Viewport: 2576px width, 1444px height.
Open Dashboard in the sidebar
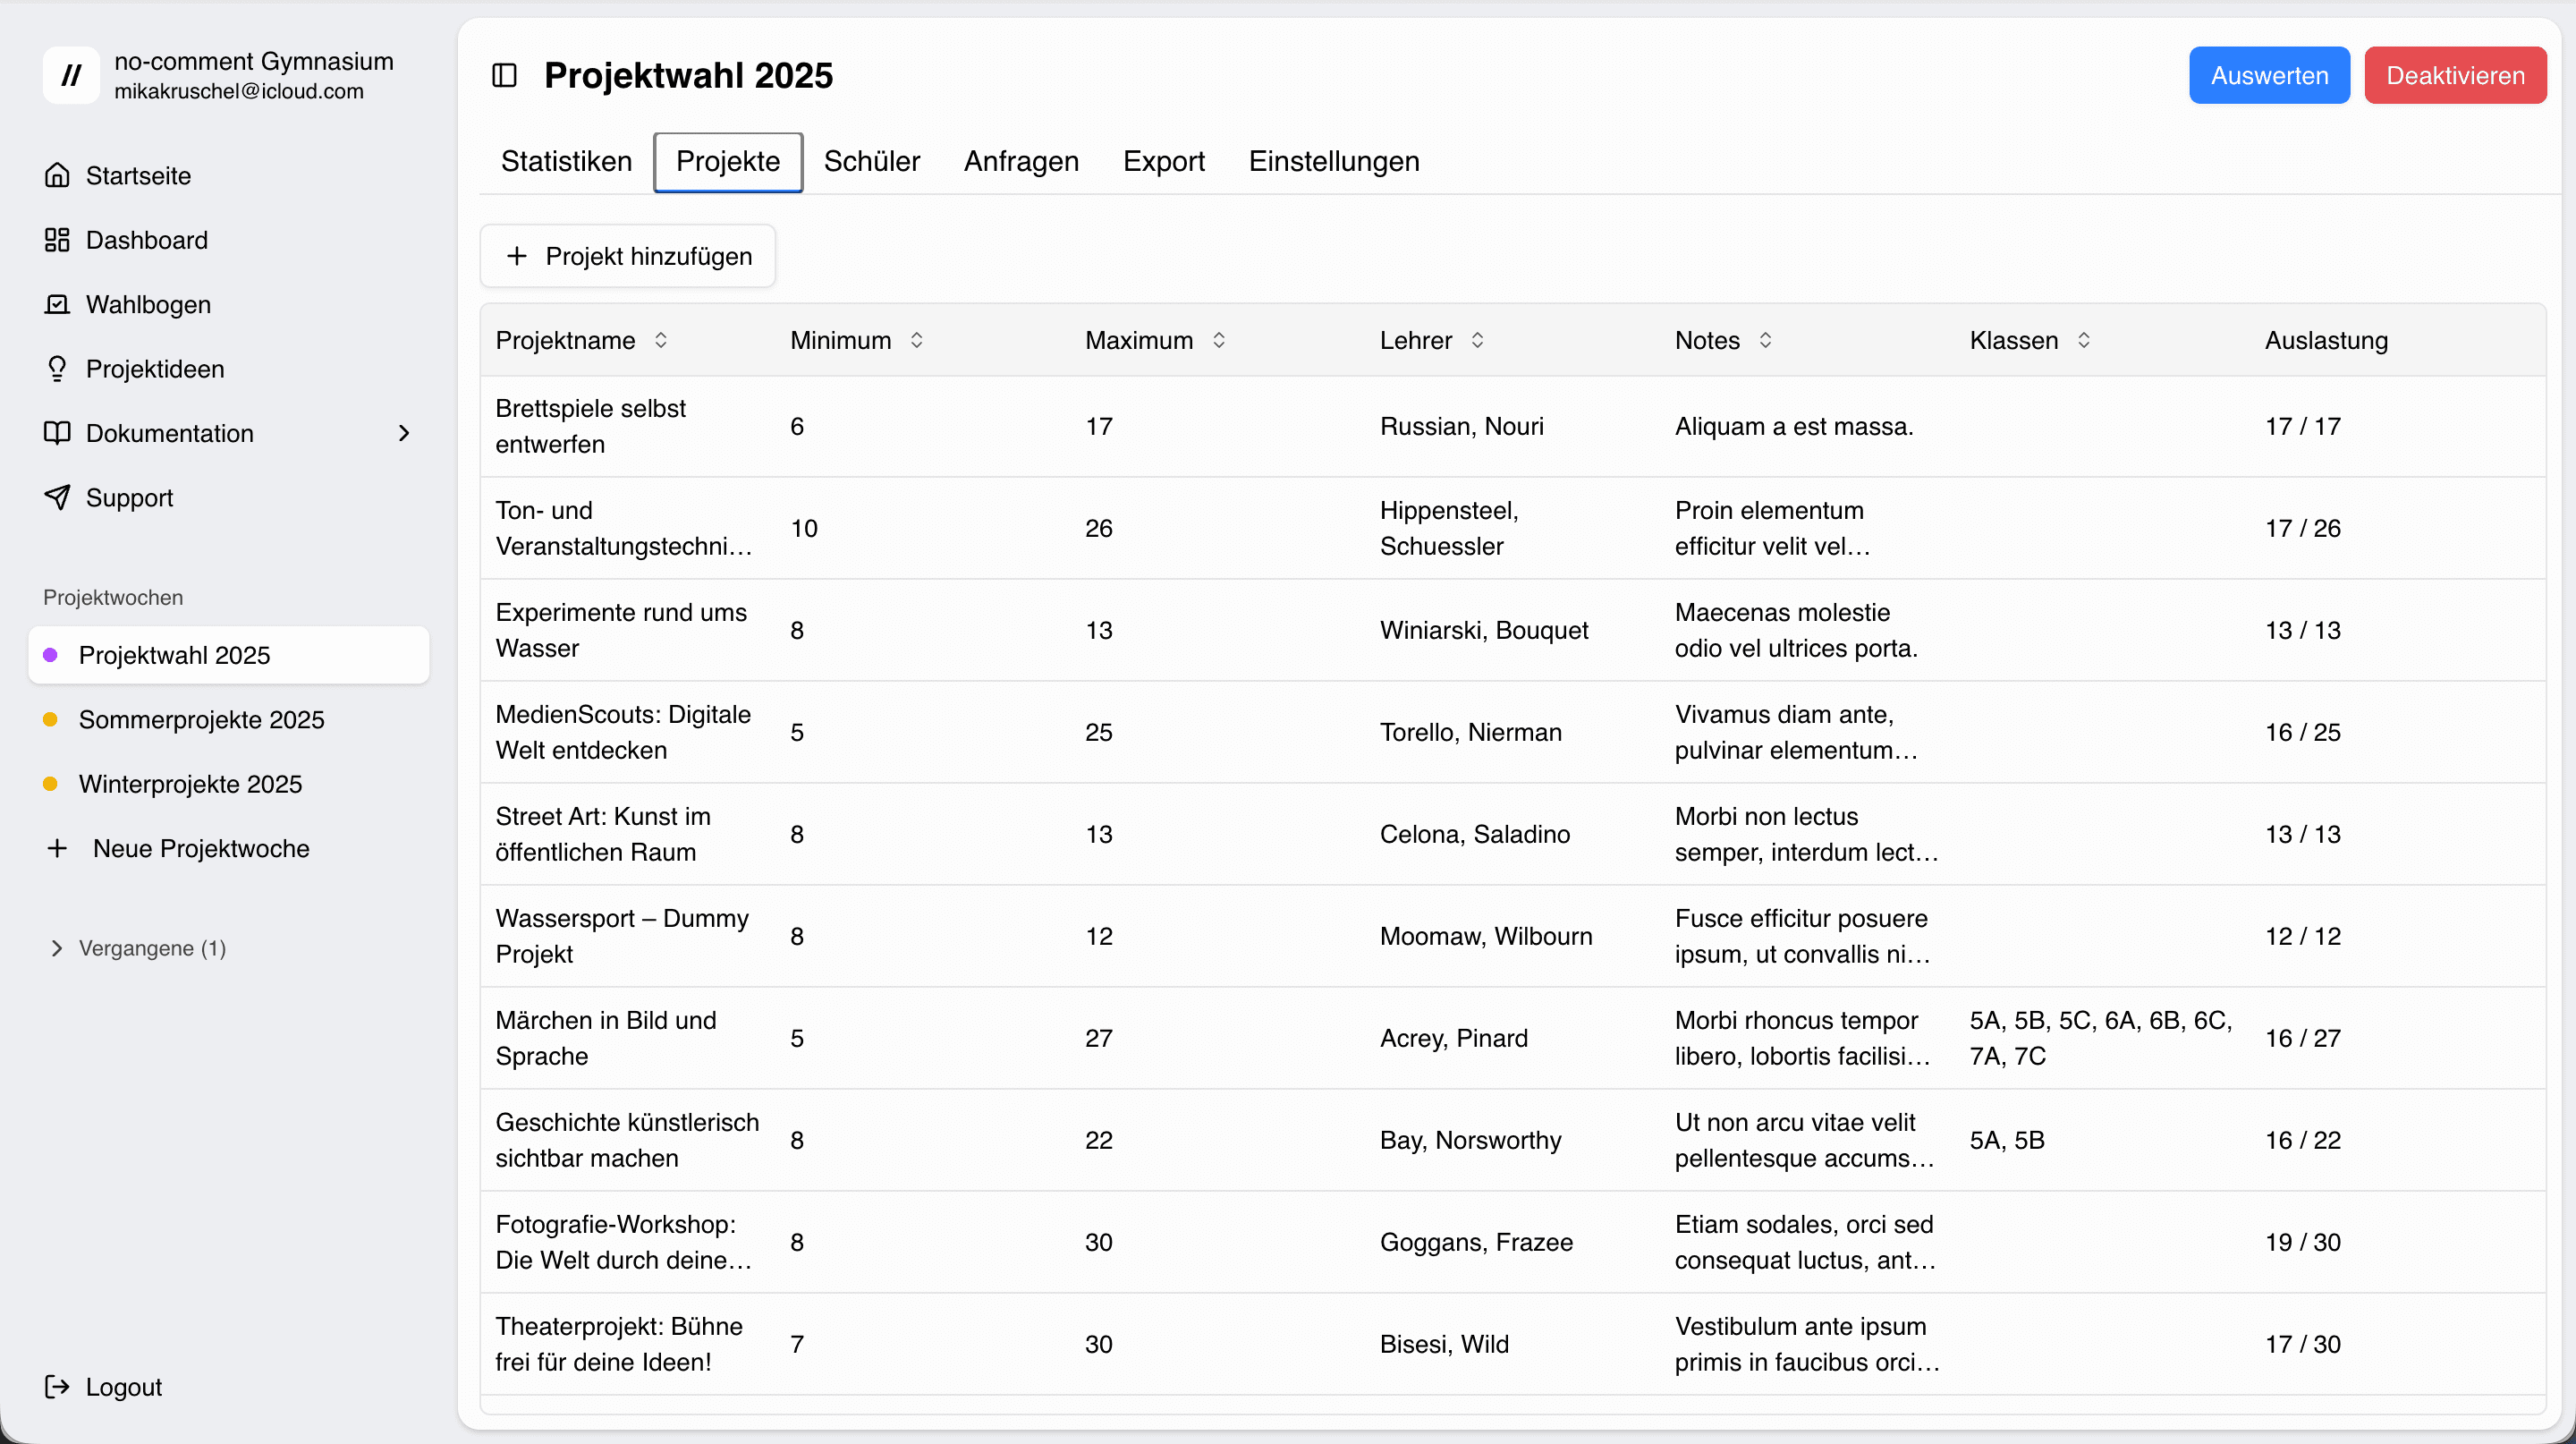[229, 240]
